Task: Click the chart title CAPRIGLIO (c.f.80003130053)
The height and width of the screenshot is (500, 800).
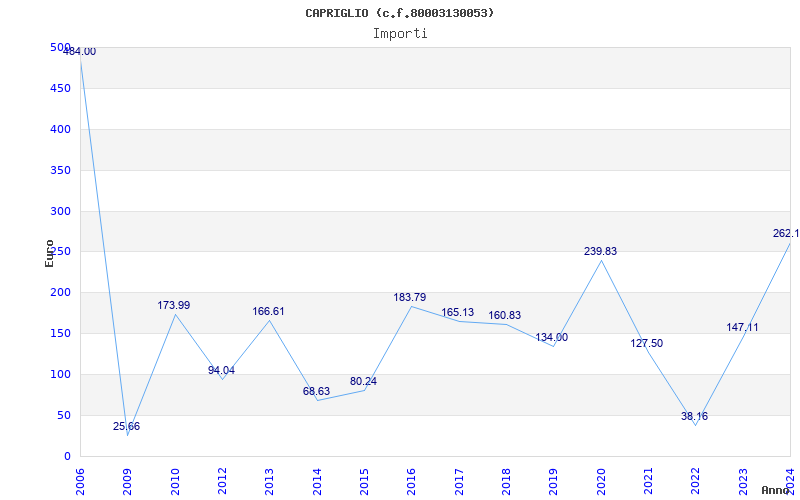Action: [x=399, y=13]
